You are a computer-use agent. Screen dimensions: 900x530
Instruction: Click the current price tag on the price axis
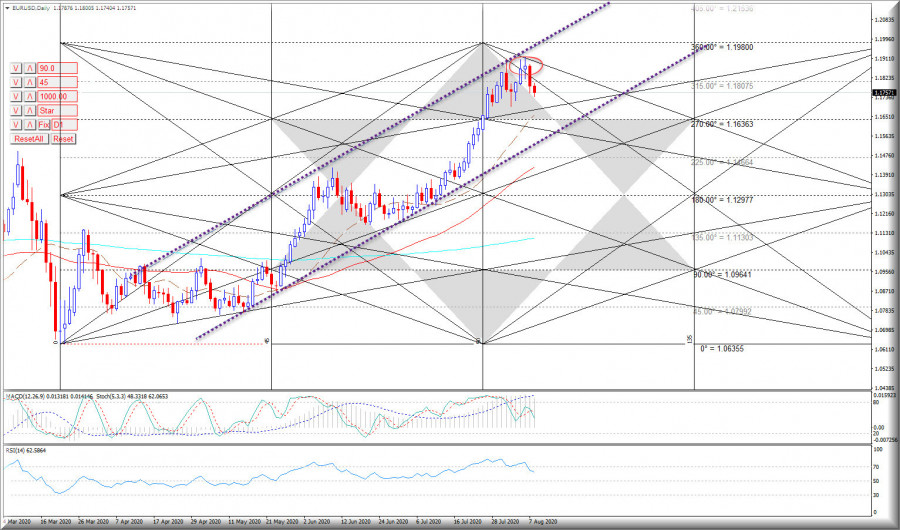click(x=883, y=93)
